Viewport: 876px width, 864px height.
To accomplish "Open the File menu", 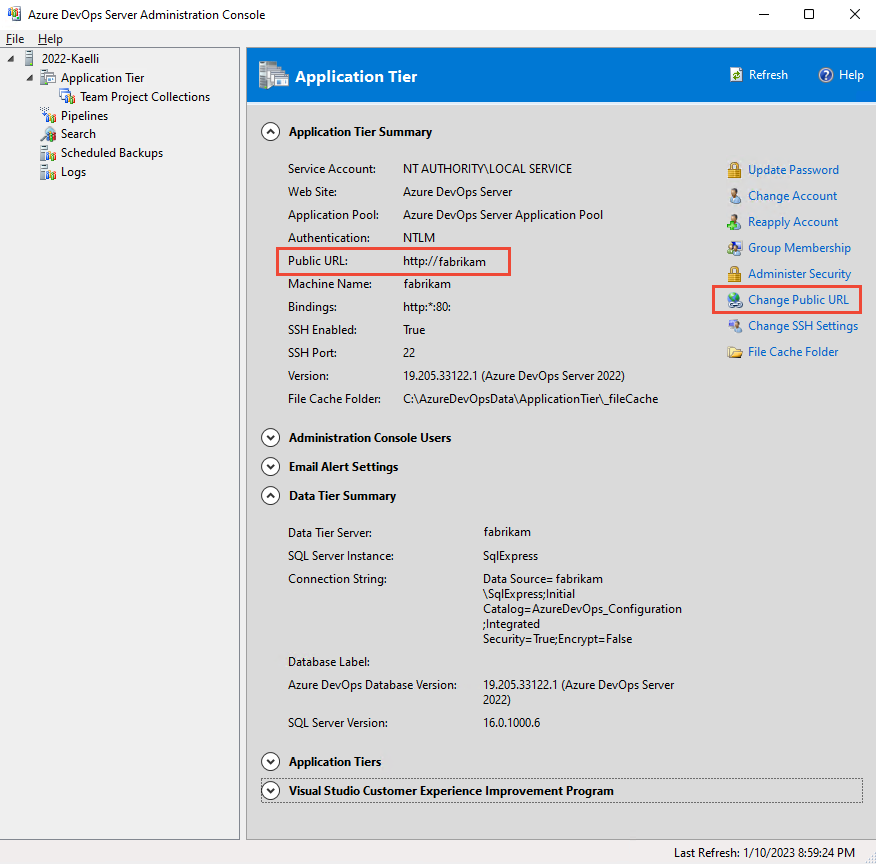I will [15, 38].
